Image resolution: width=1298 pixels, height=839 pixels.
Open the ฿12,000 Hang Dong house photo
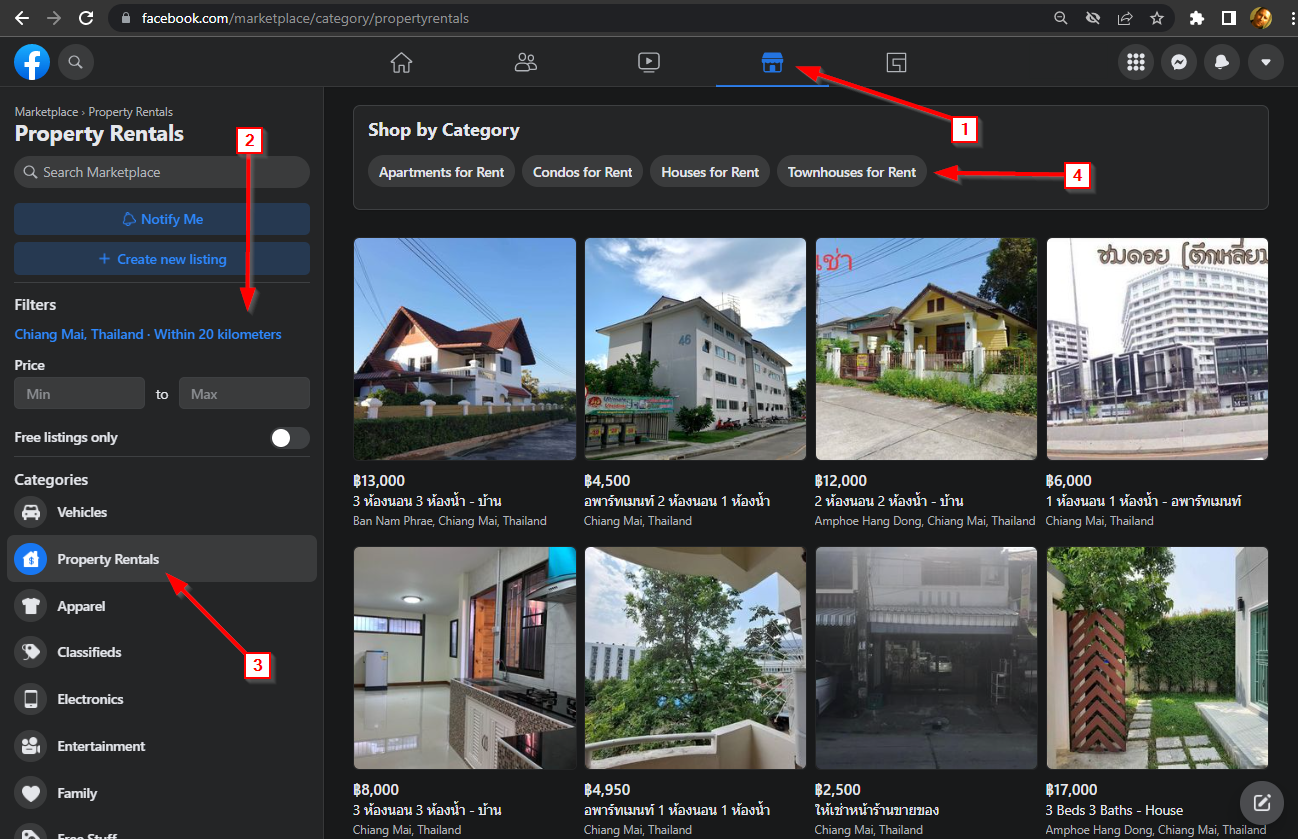pos(926,349)
